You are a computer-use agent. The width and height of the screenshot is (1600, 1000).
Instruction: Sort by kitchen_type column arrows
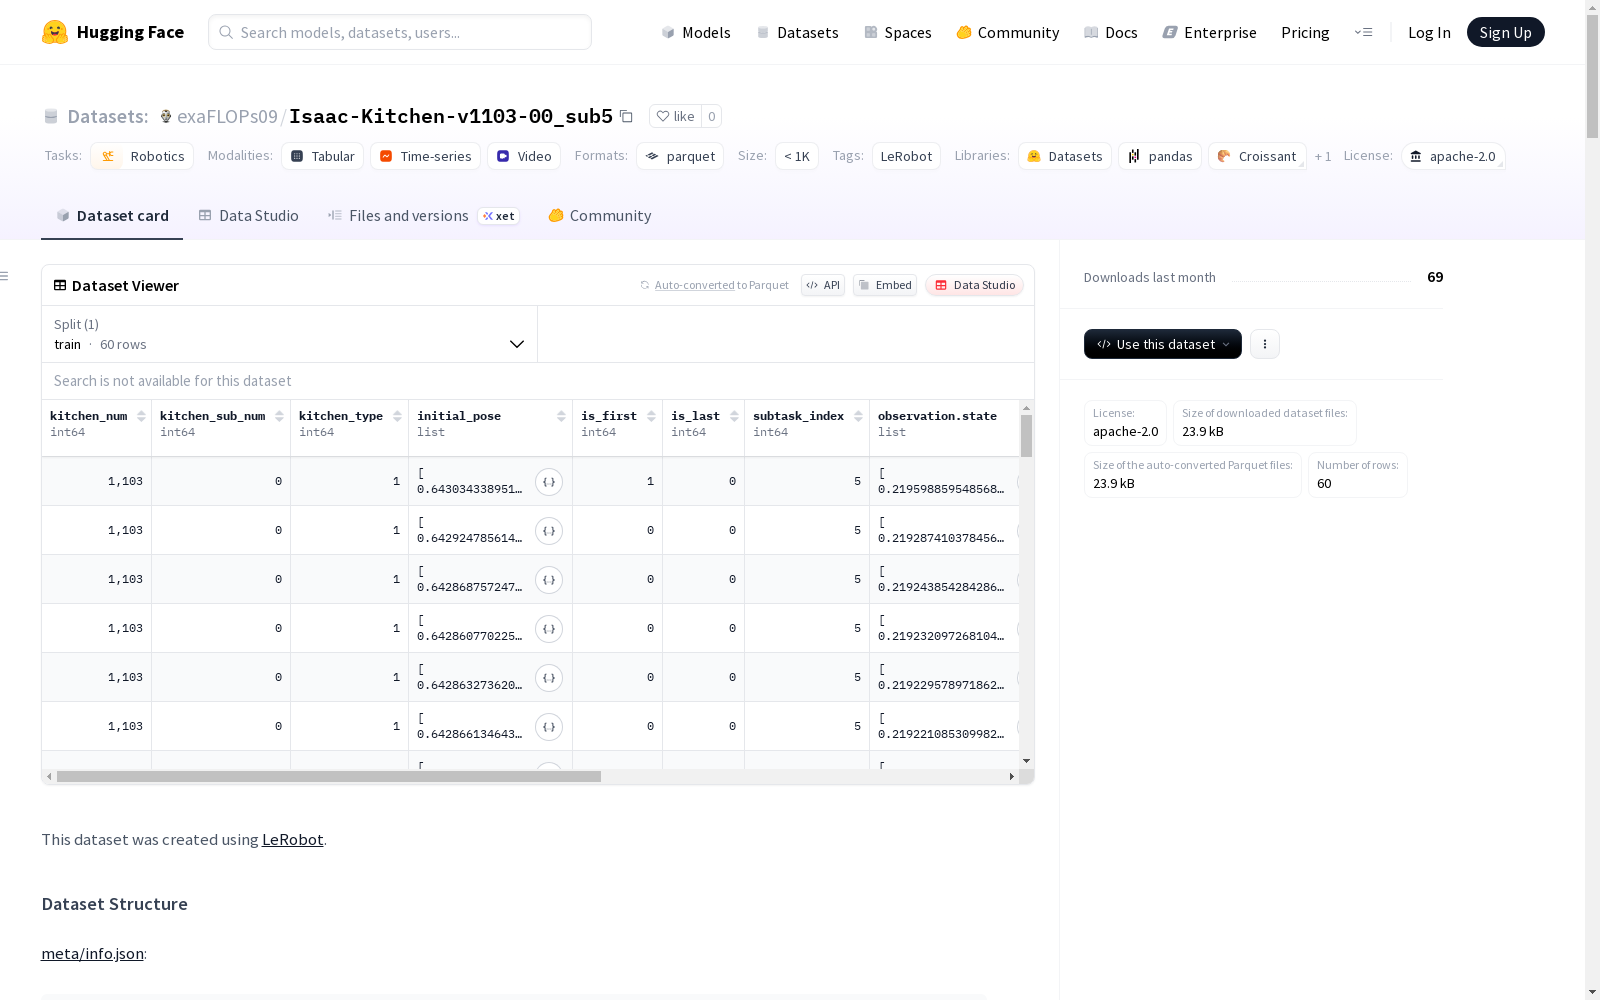tap(397, 416)
